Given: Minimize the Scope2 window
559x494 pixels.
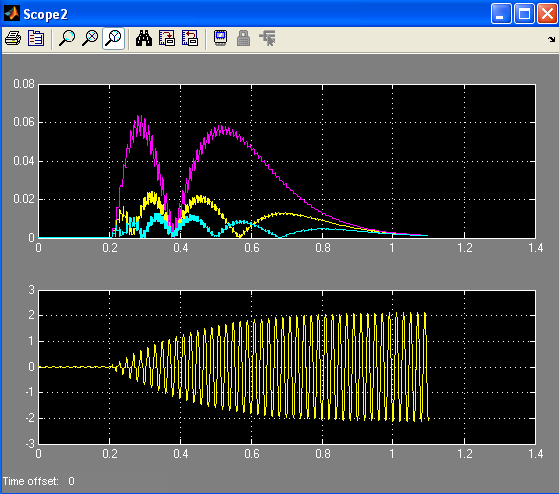Looking at the screenshot, I should [501, 14].
